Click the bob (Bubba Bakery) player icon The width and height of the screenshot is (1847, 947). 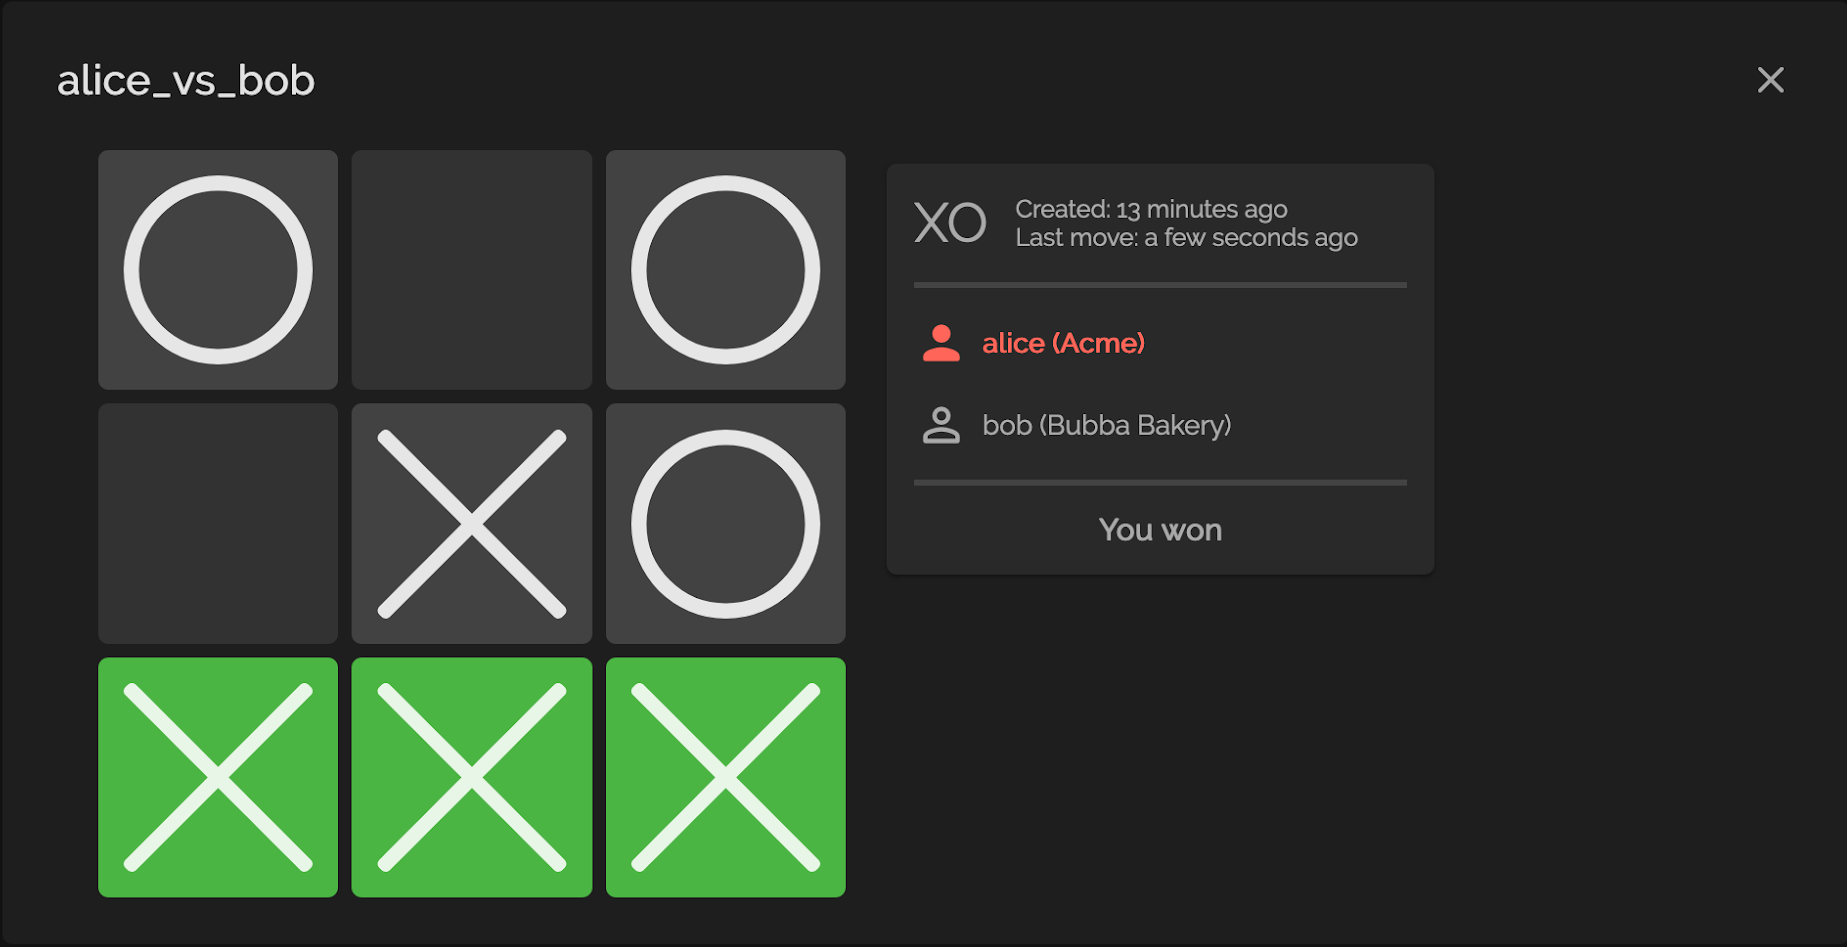941,425
